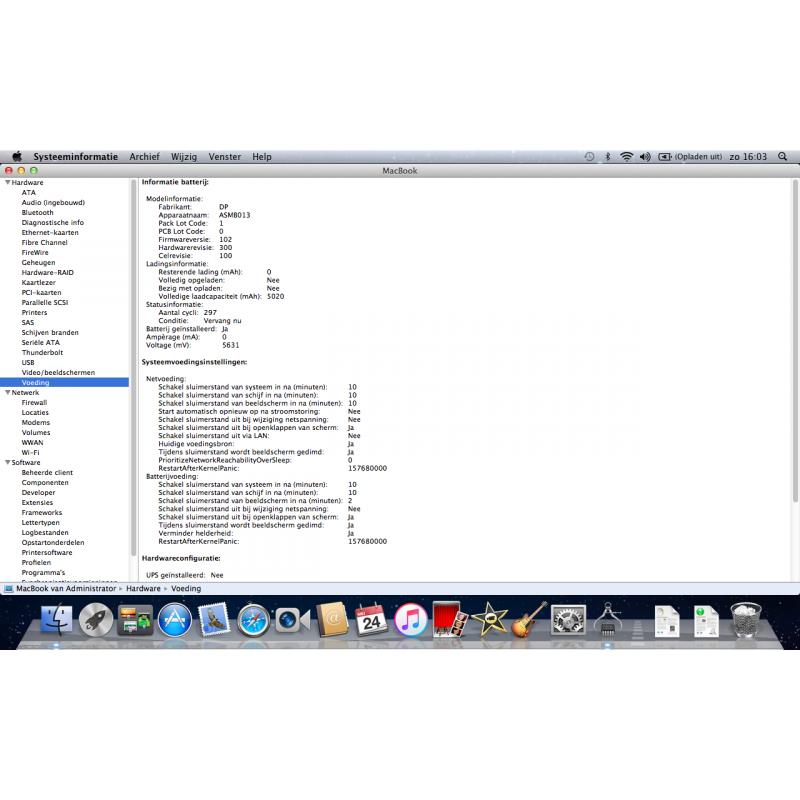Select Audio (ingebouwd) in sidebar

pos(53,203)
